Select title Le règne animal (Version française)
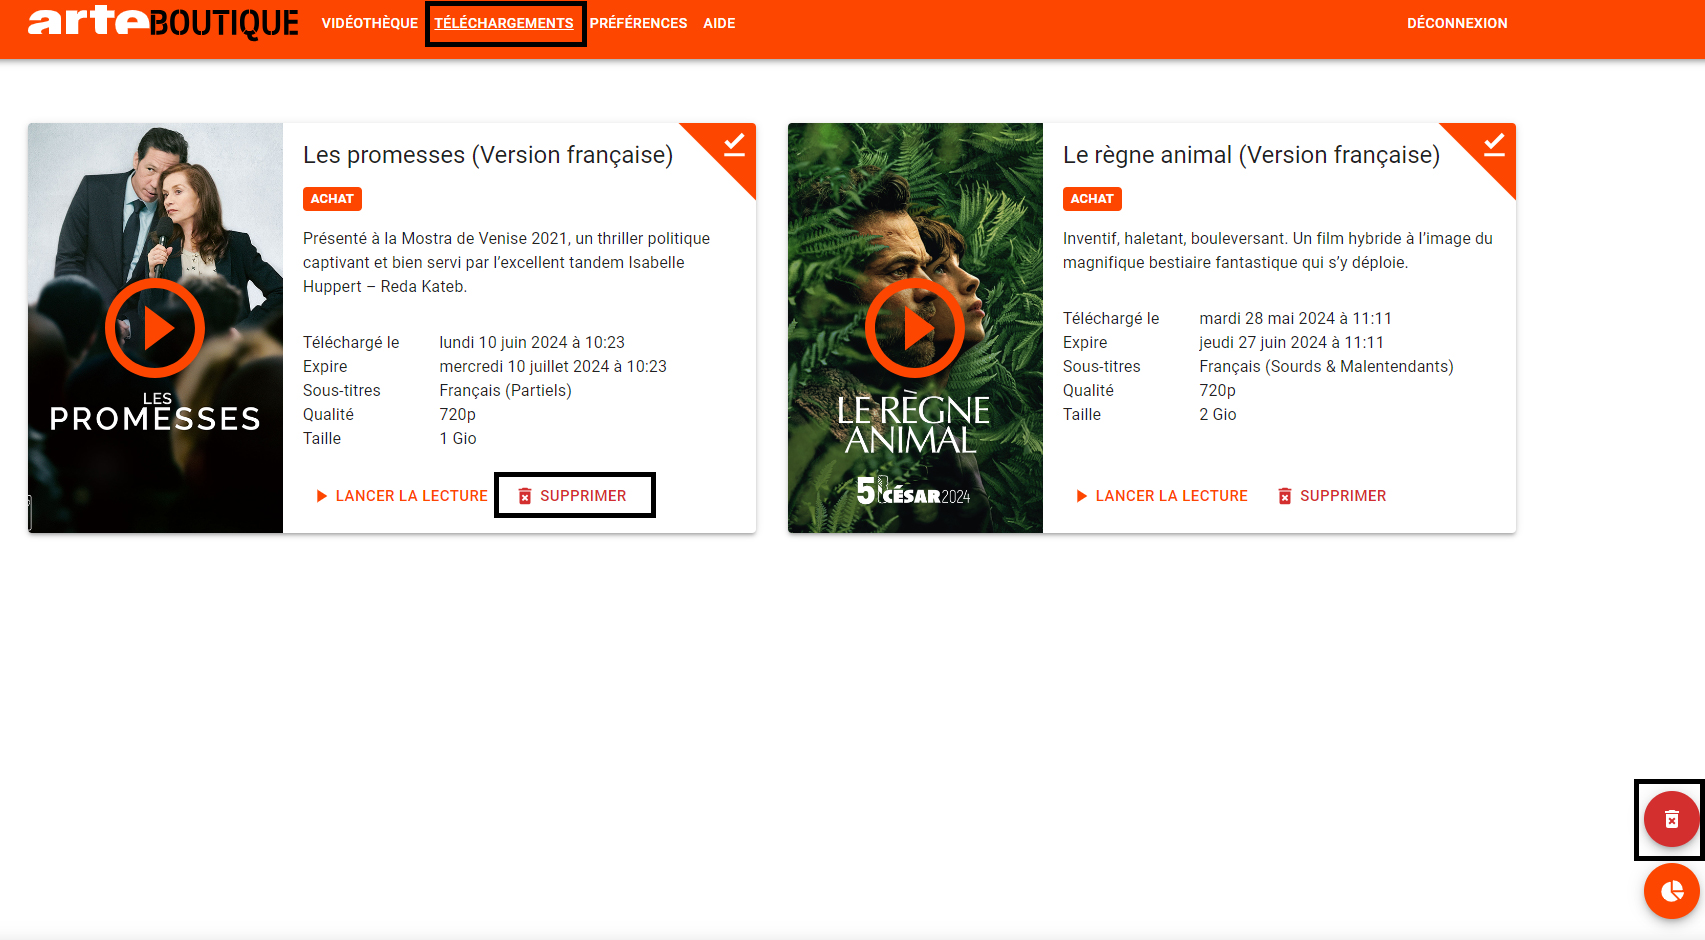This screenshot has width=1705, height=940. [1251, 155]
